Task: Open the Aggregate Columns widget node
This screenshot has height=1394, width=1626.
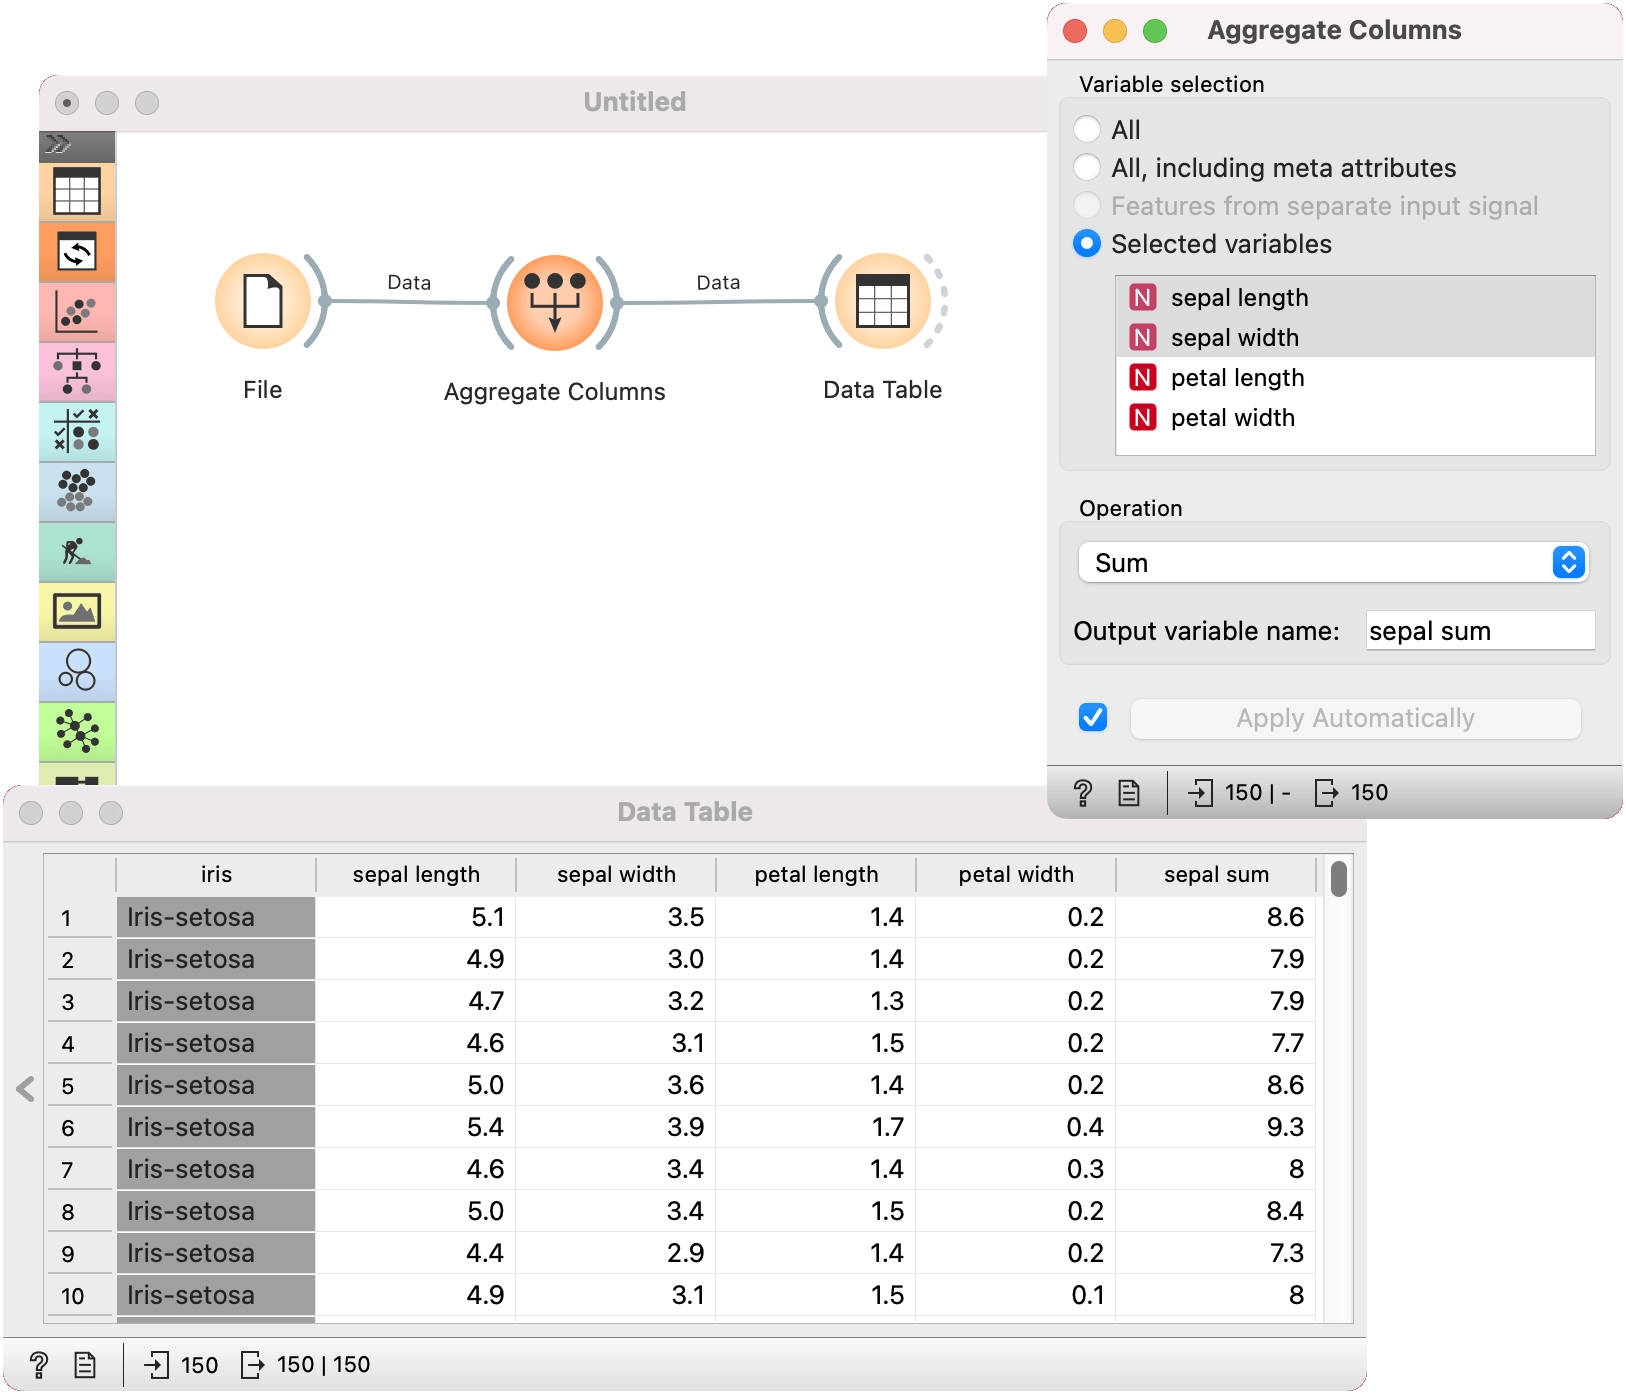Action: click(555, 303)
